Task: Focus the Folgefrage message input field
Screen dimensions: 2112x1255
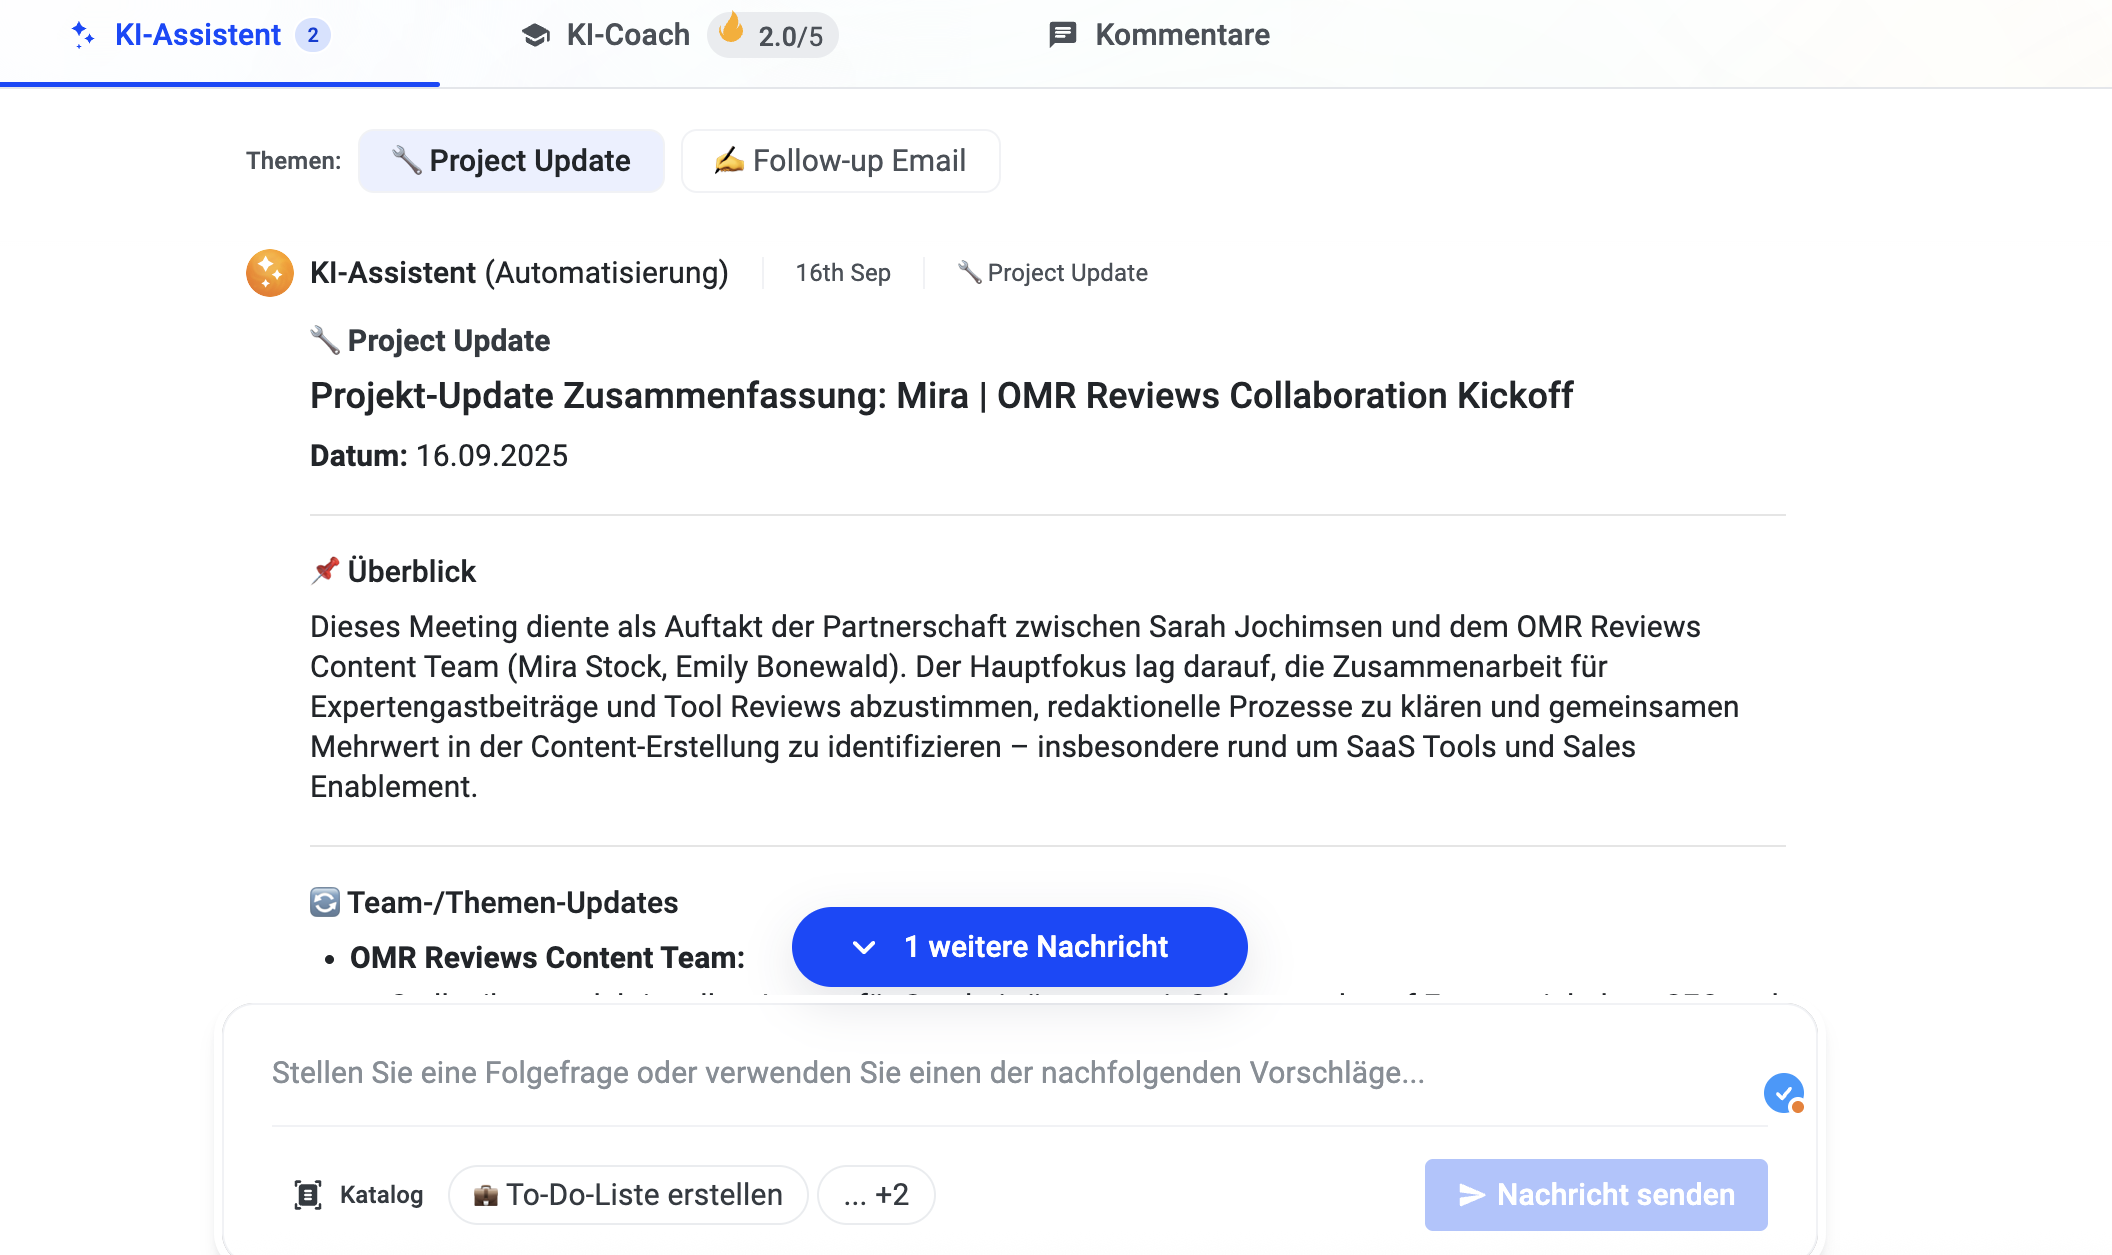Action: [x=1000, y=1073]
